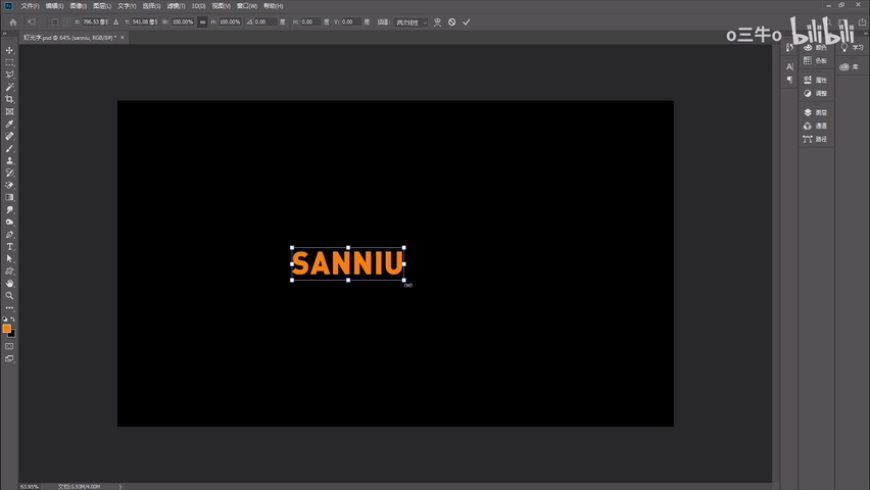Viewport: 870px width, 490px height.
Task: Select the Horizontal Type tool
Action: pos(10,246)
